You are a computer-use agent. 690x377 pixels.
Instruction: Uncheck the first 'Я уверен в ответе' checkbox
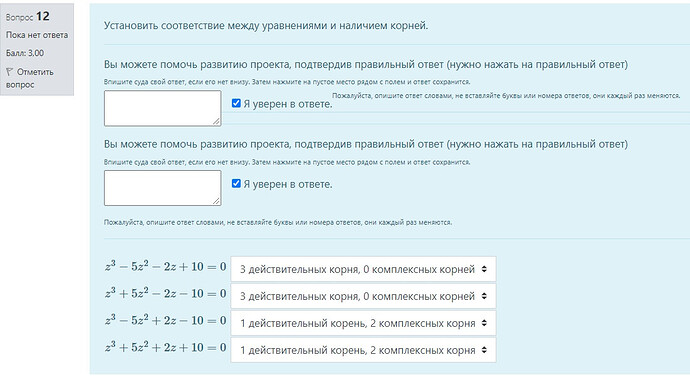(x=236, y=103)
